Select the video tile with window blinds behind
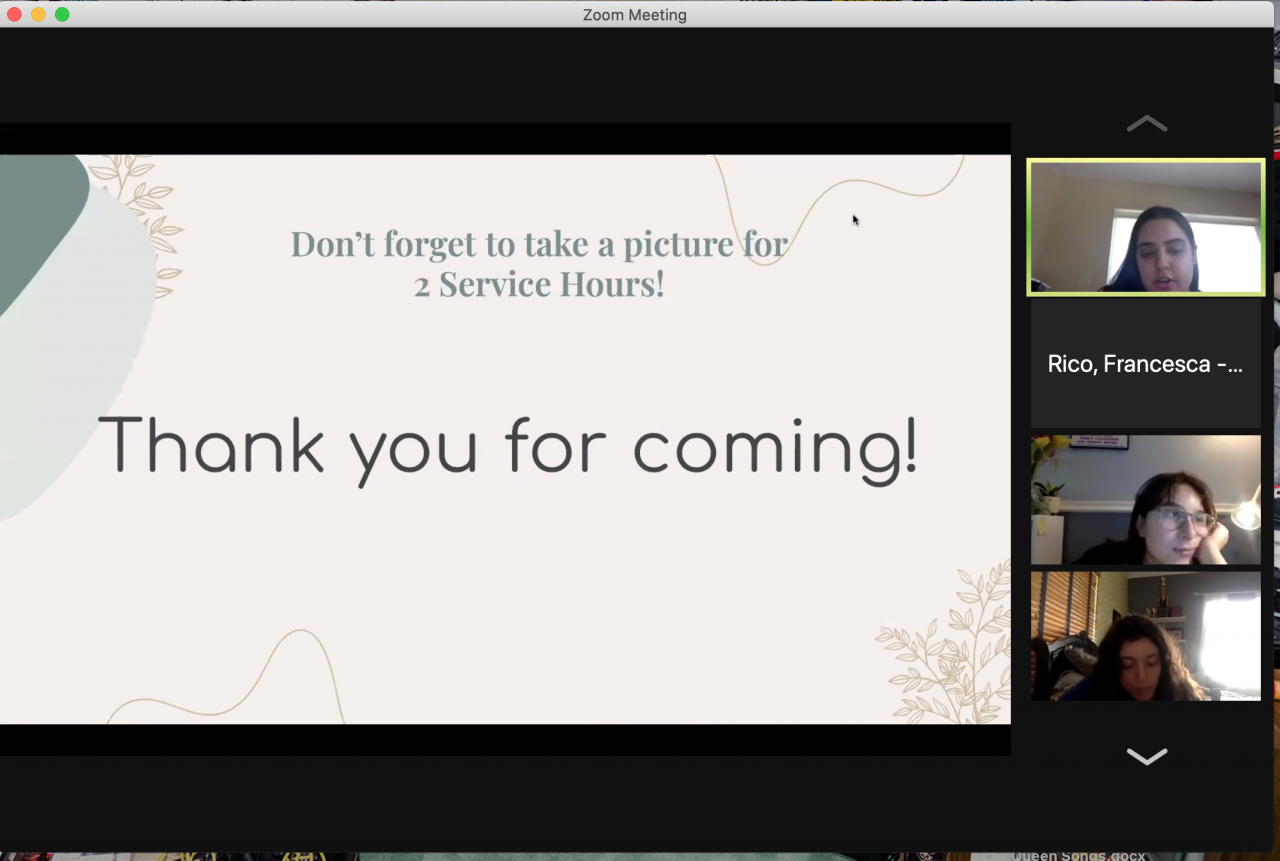The height and width of the screenshot is (861, 1280). 1146,636
